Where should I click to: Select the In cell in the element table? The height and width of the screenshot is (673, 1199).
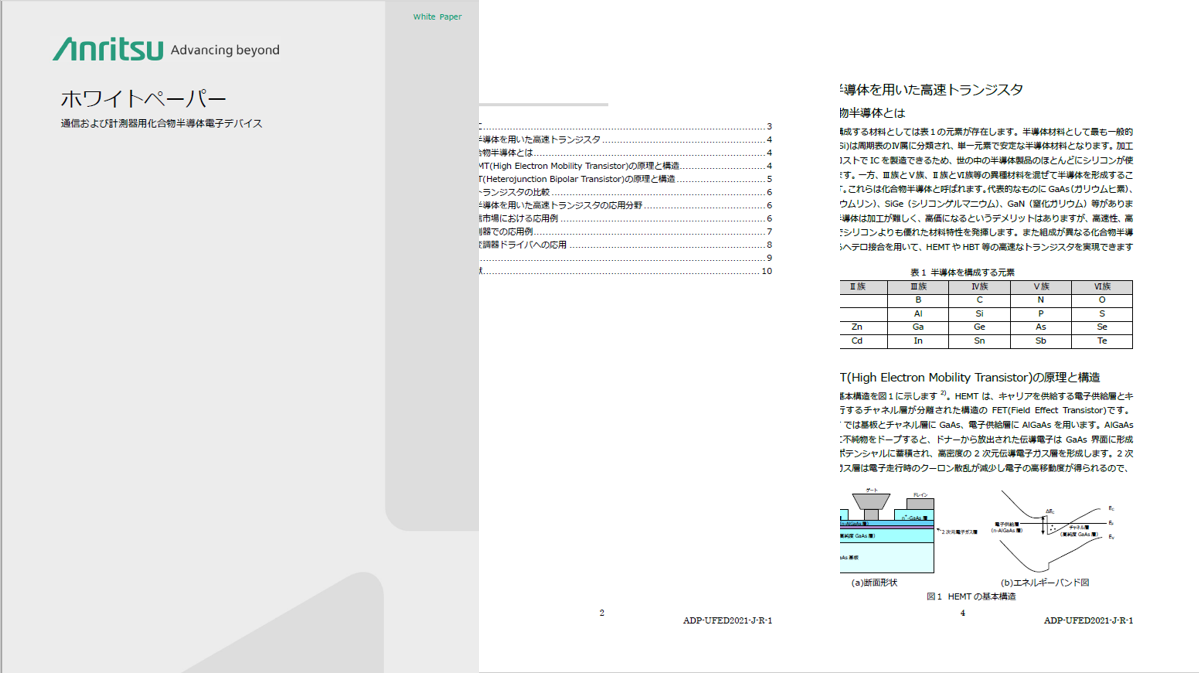point(918,341)
